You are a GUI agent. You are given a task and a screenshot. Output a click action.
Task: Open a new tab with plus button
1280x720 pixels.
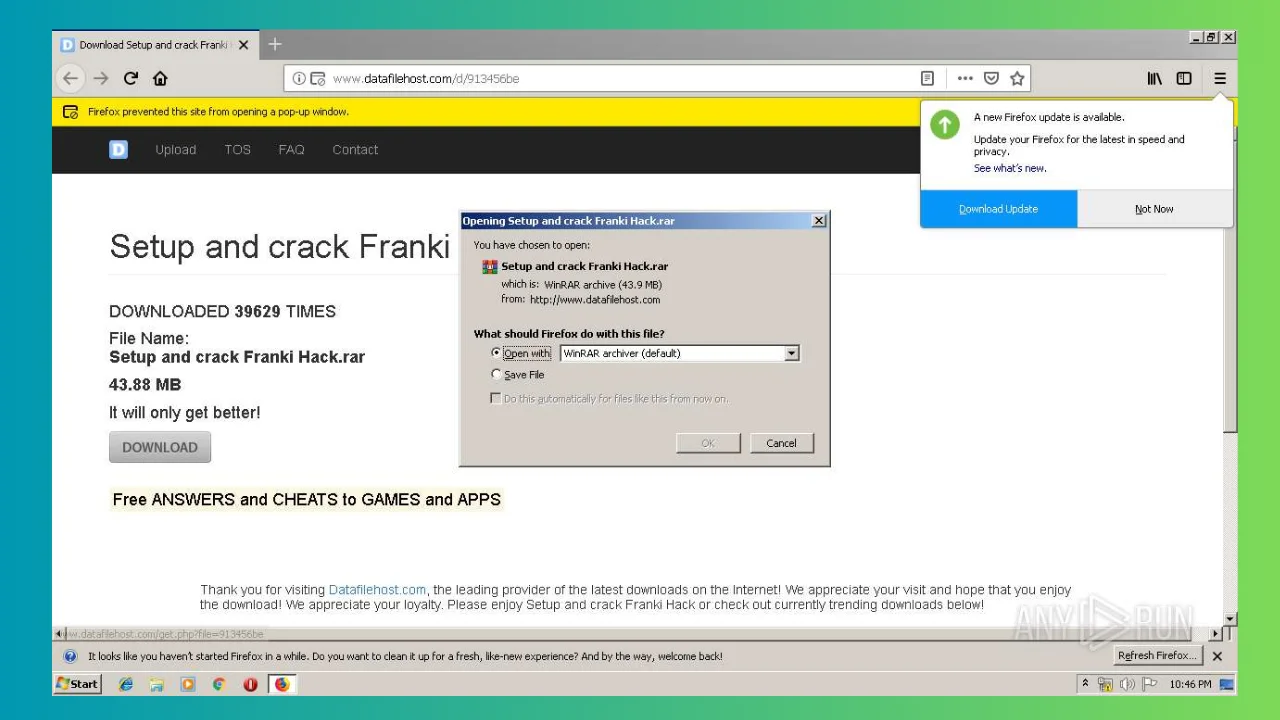tap(275, 44)
